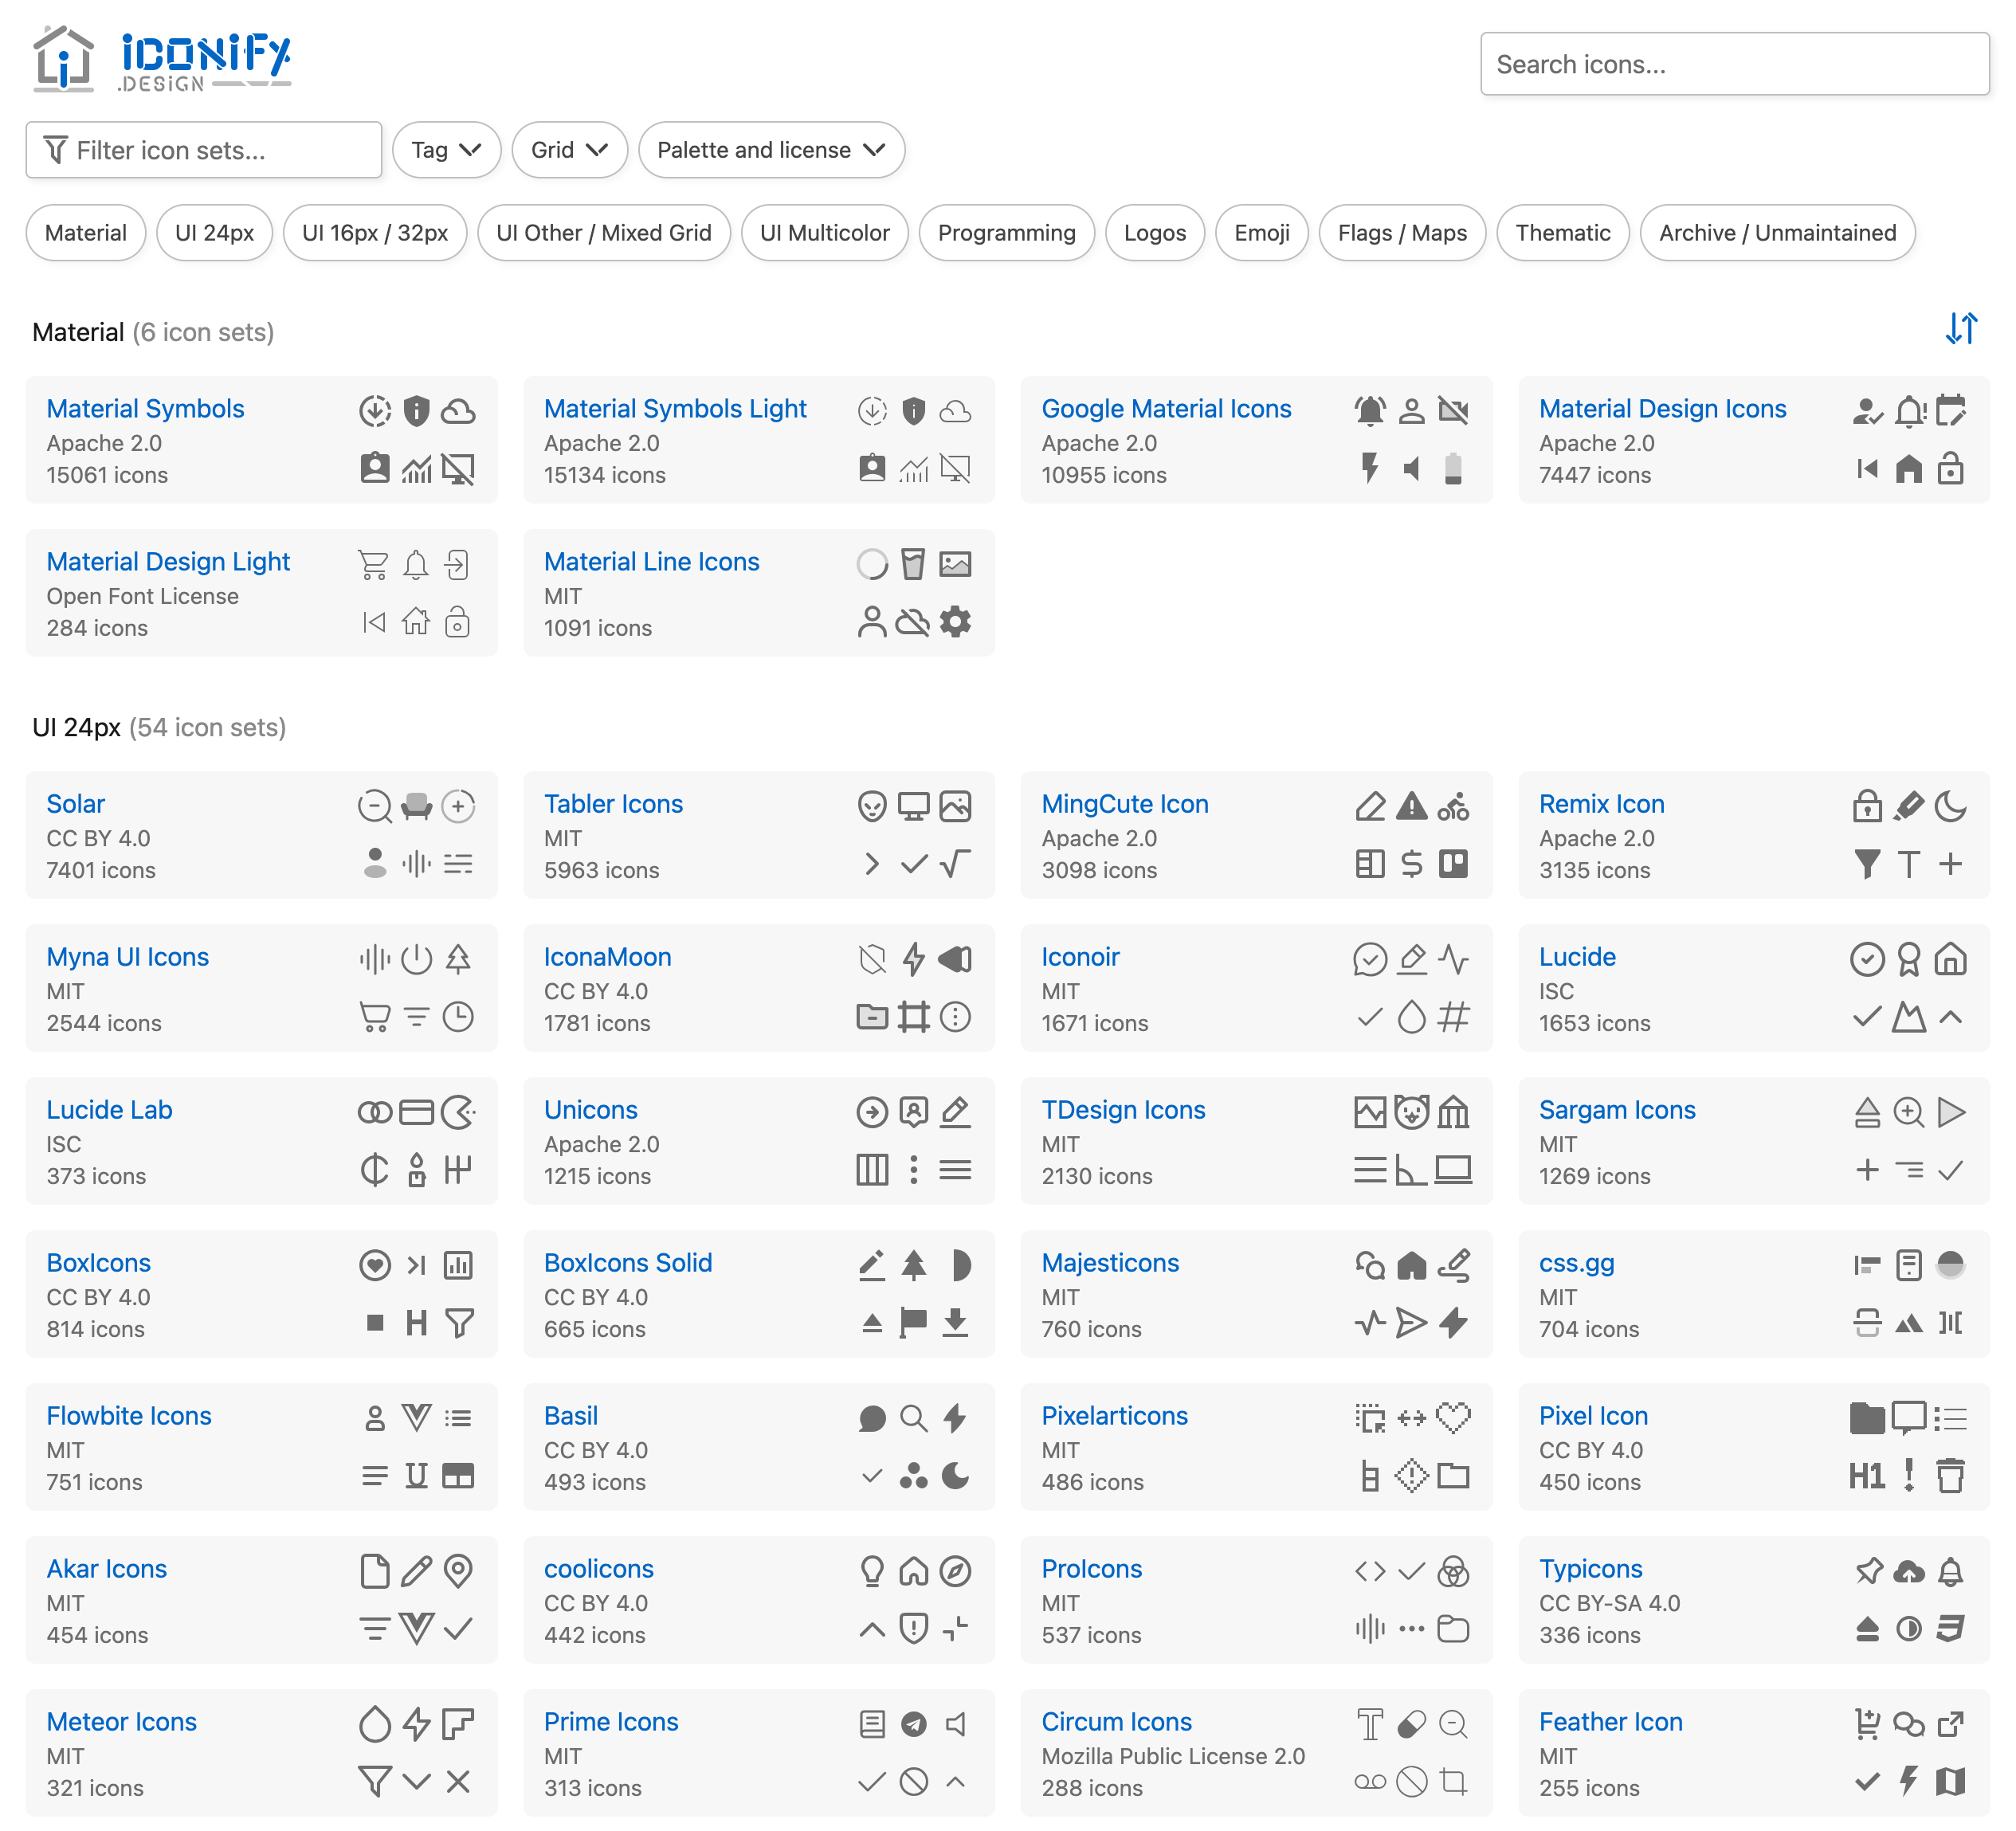Click the Search icons input field
The width and height of the screenshot is (2016, 1831).
coord(1734,64)
